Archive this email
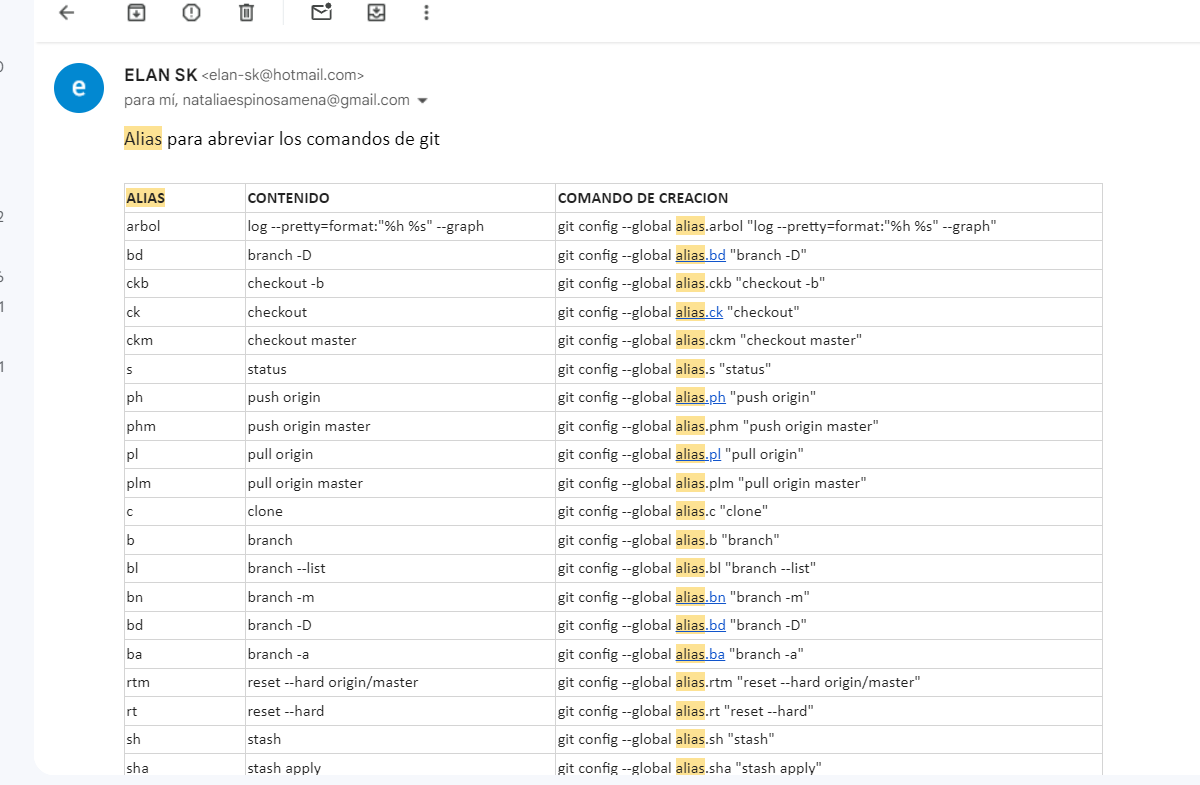 [136, 13]
